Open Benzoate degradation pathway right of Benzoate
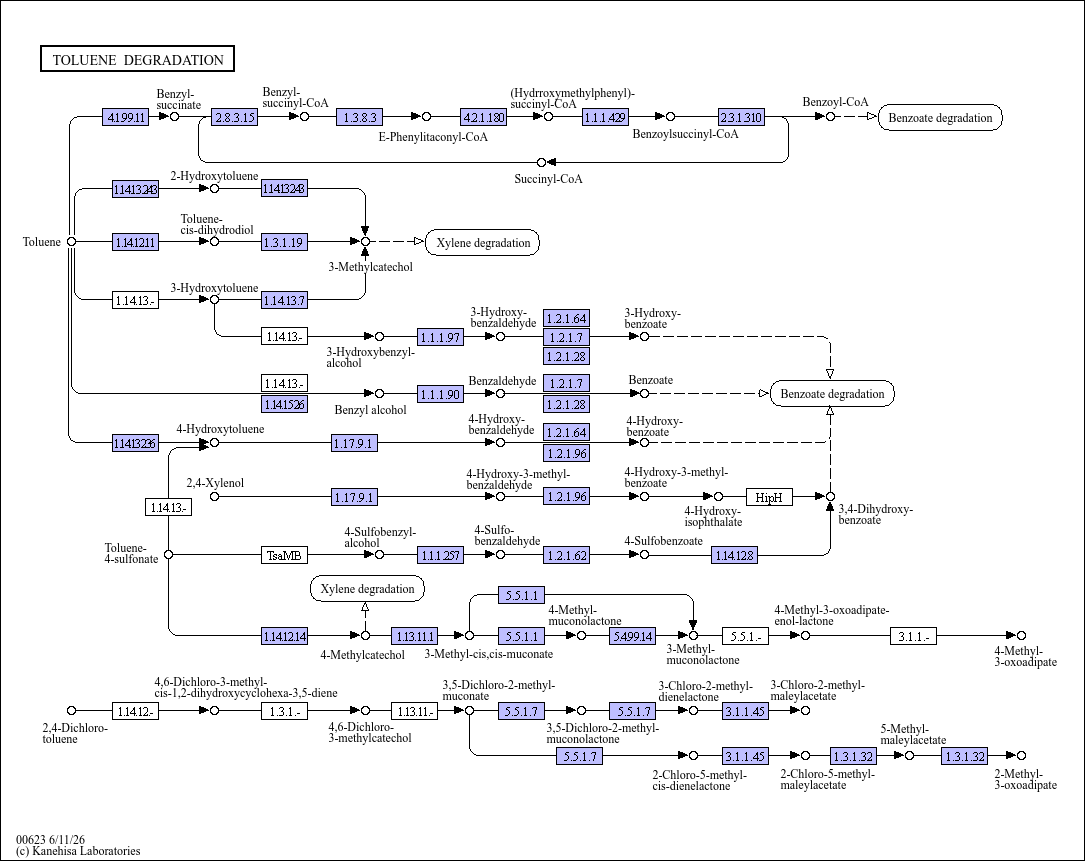Screen dimensions: 1085x861 click(832, 394)
